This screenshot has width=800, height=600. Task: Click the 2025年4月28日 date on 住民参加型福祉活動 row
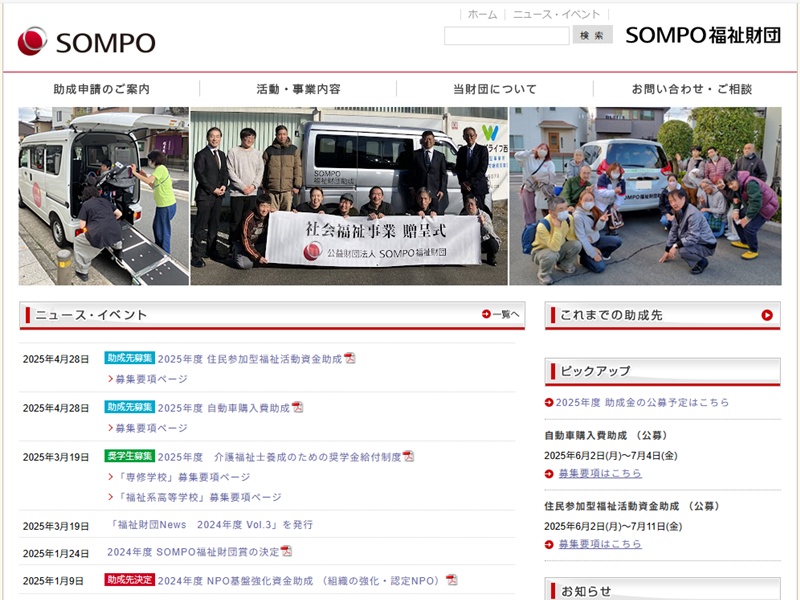(56, 359)
